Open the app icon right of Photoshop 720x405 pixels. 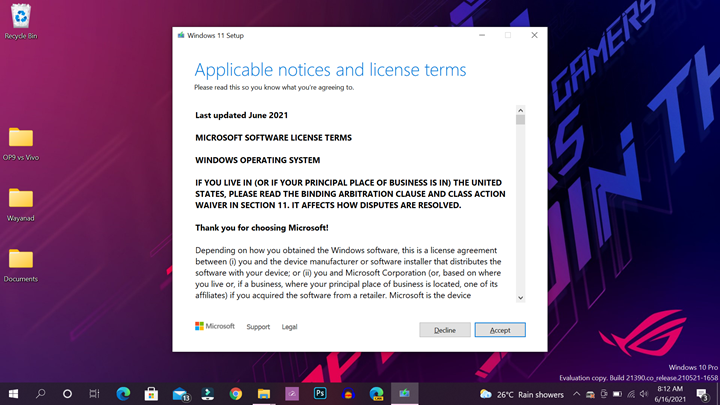(348, 394)
